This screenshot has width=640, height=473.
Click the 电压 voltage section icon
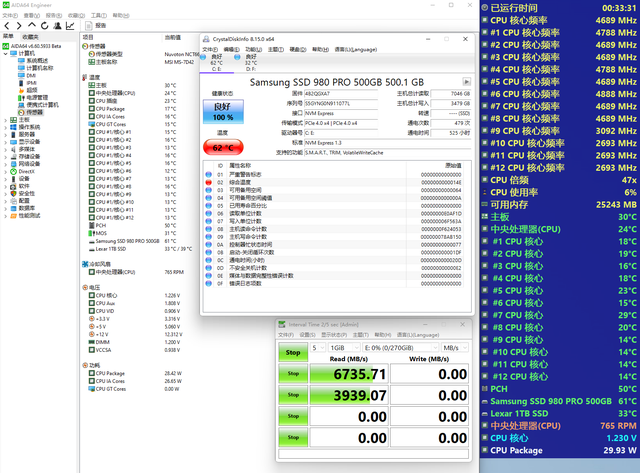[x=85, y=287]
